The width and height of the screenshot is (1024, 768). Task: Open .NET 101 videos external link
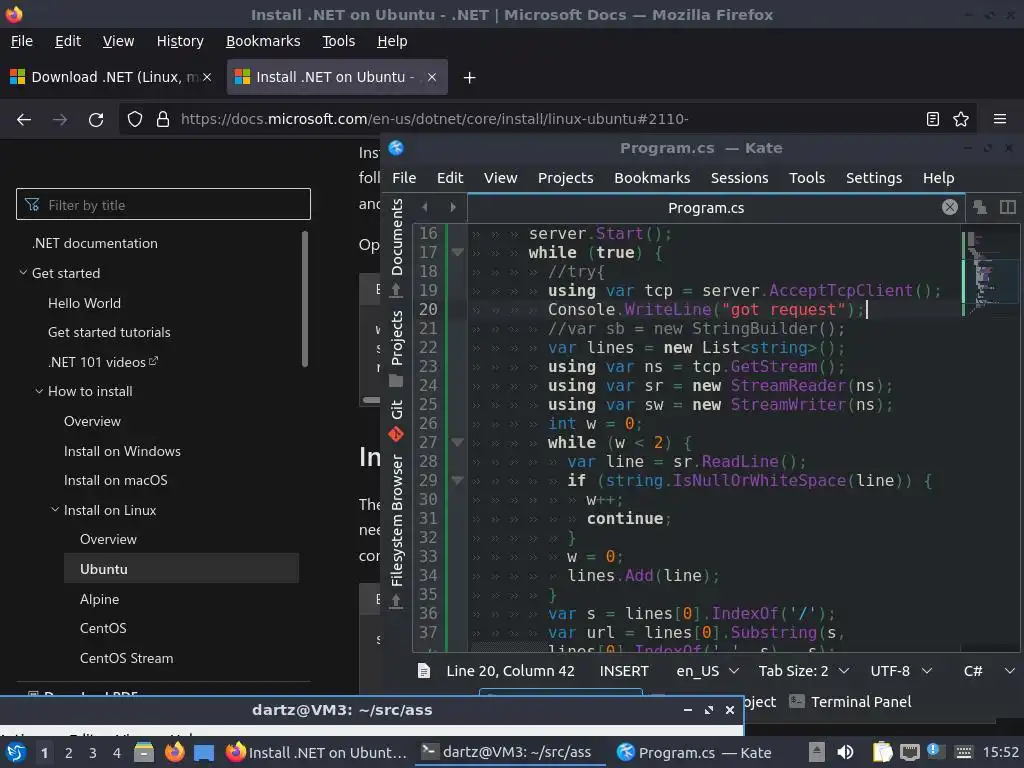103,362
